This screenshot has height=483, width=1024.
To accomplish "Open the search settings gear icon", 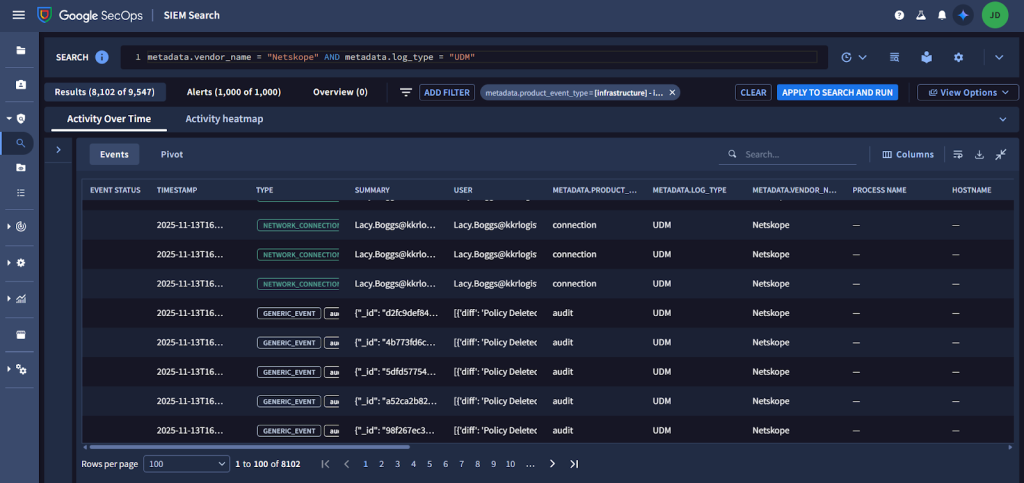I will 958,57.
